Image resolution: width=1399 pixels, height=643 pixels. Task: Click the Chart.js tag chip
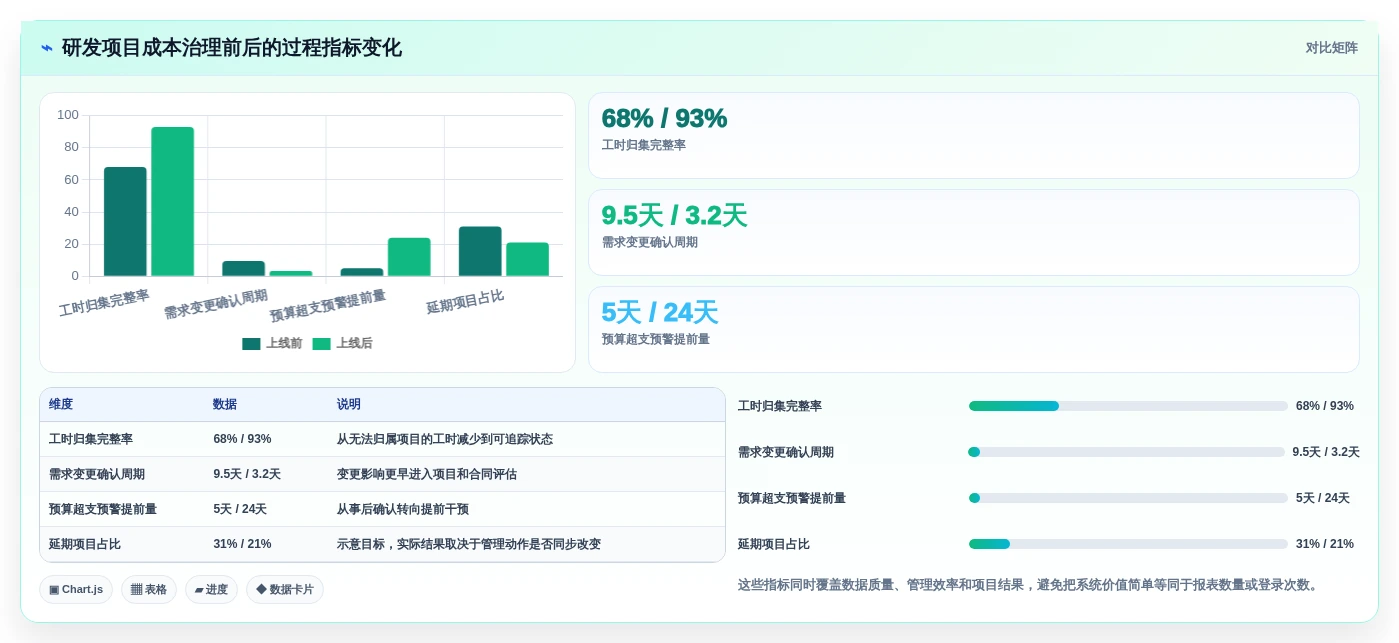[x=76, y=590]
